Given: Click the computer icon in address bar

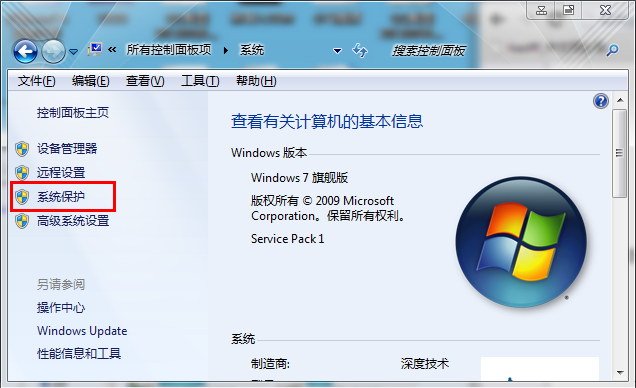Looking at the screenshot, I should pyautogui.click(x=95, y=50).
